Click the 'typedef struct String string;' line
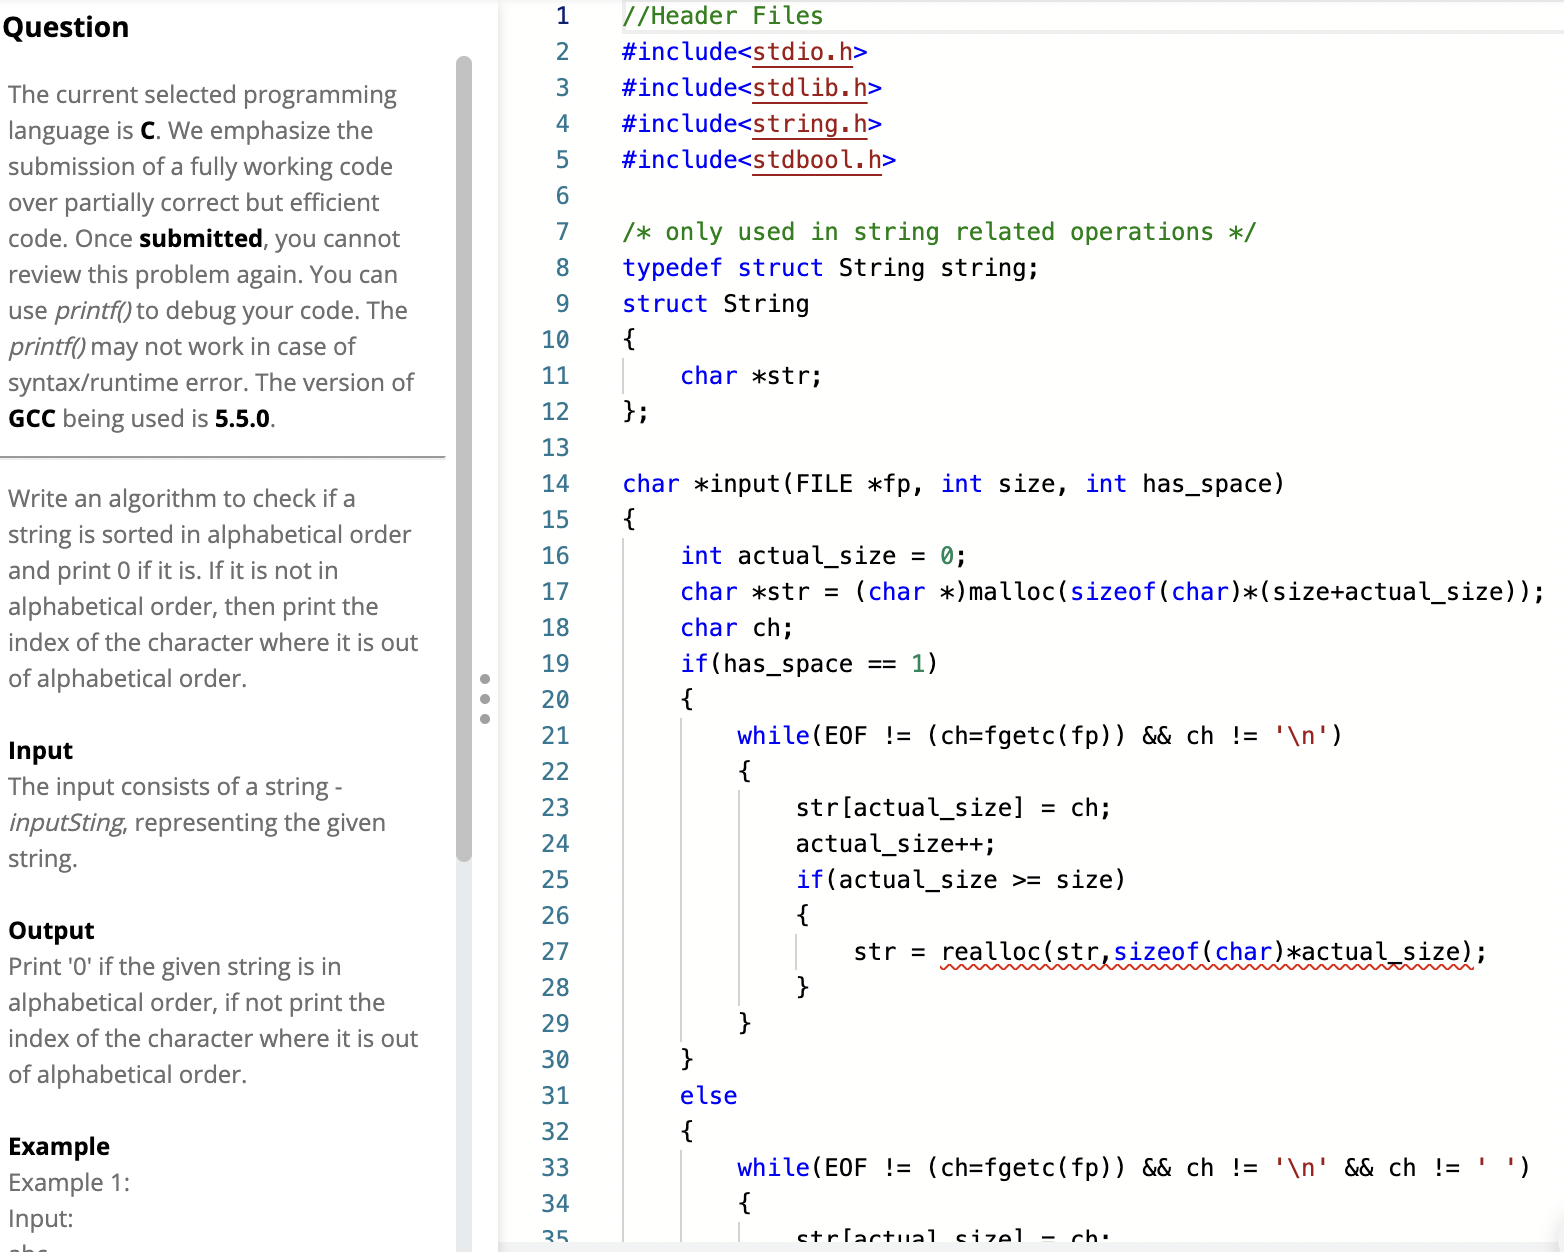Screen dimensions: 1564x1252 (x=831, y=268)
